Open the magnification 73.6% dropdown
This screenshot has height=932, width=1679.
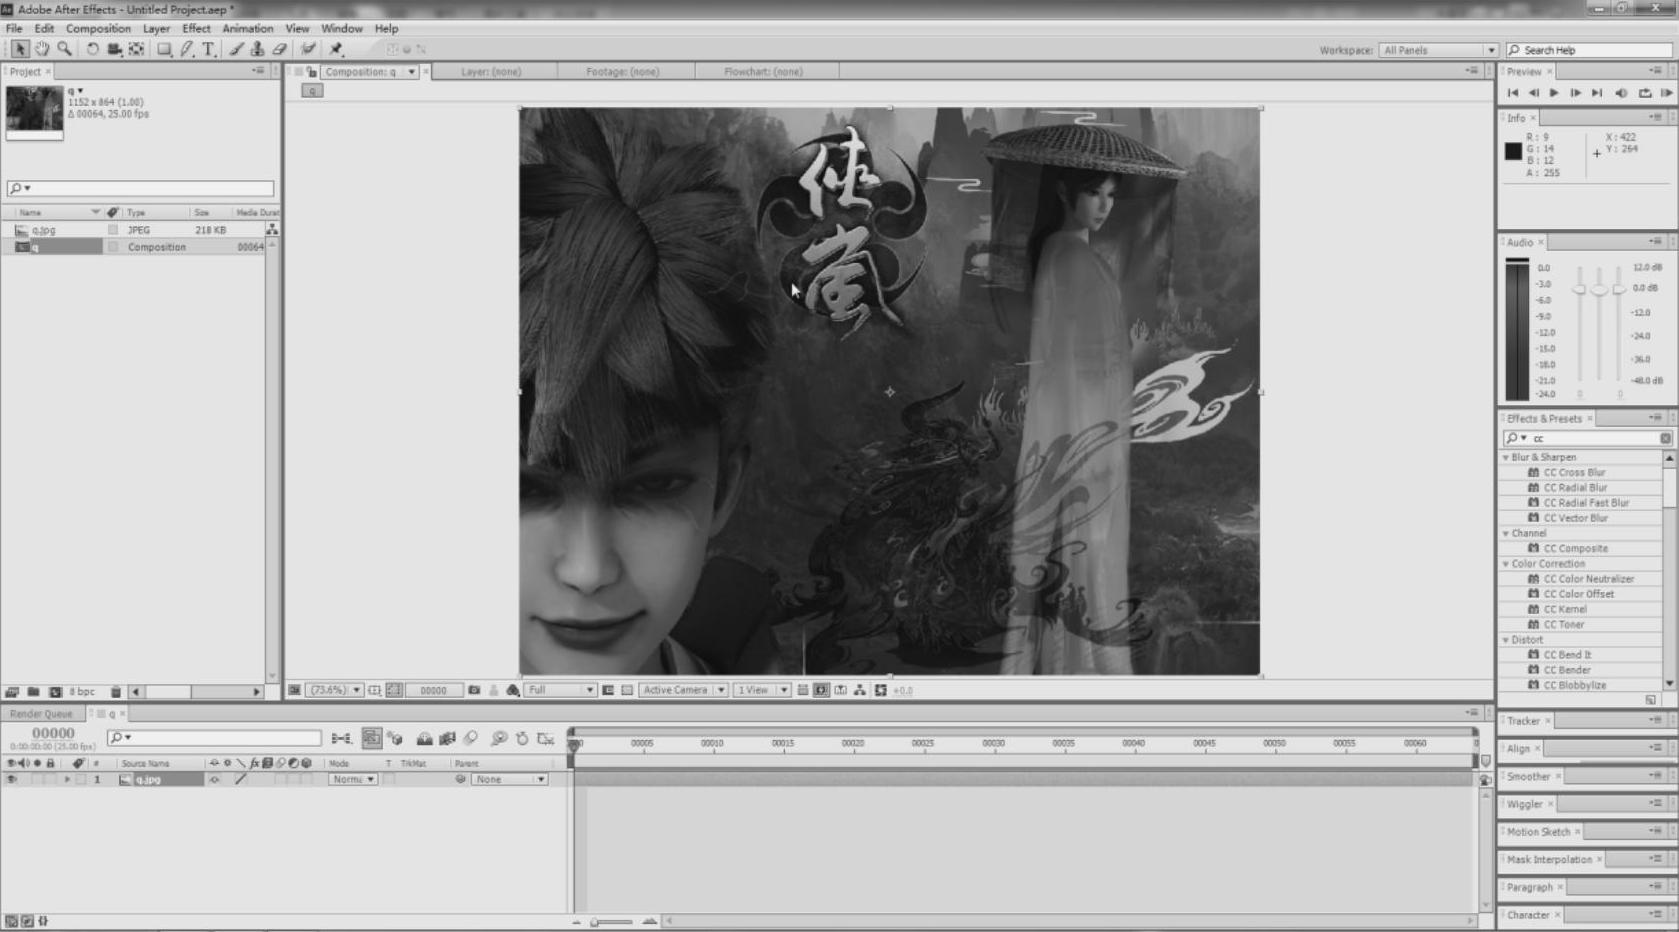pos(334,690)
